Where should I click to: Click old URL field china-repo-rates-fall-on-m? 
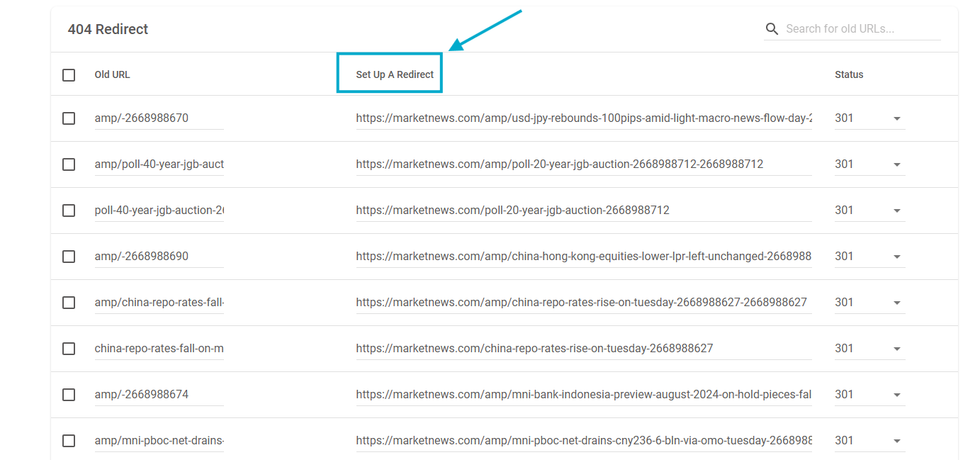point(158,348)
